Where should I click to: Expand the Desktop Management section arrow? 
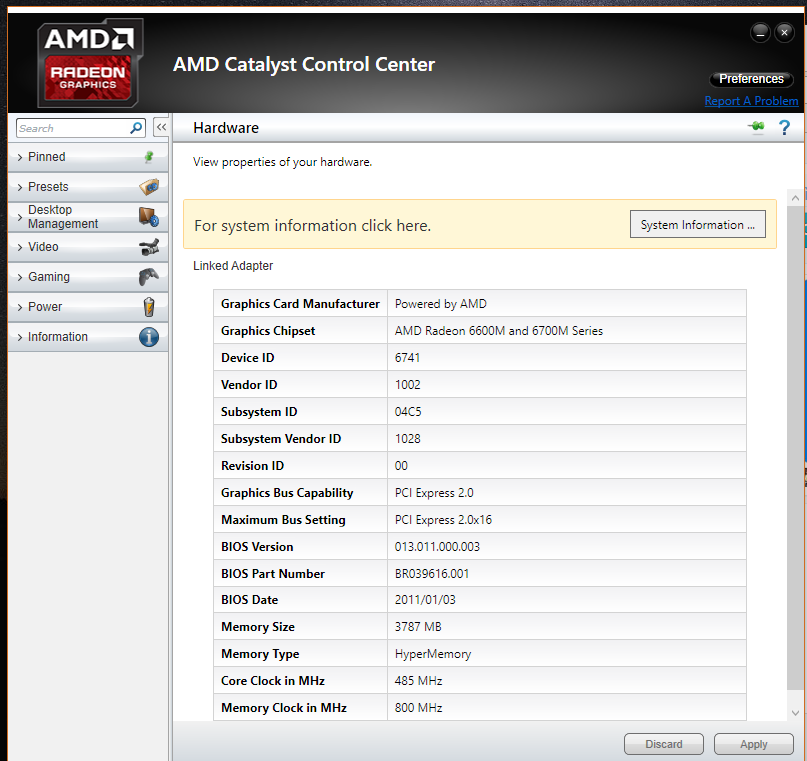(20, 218)
